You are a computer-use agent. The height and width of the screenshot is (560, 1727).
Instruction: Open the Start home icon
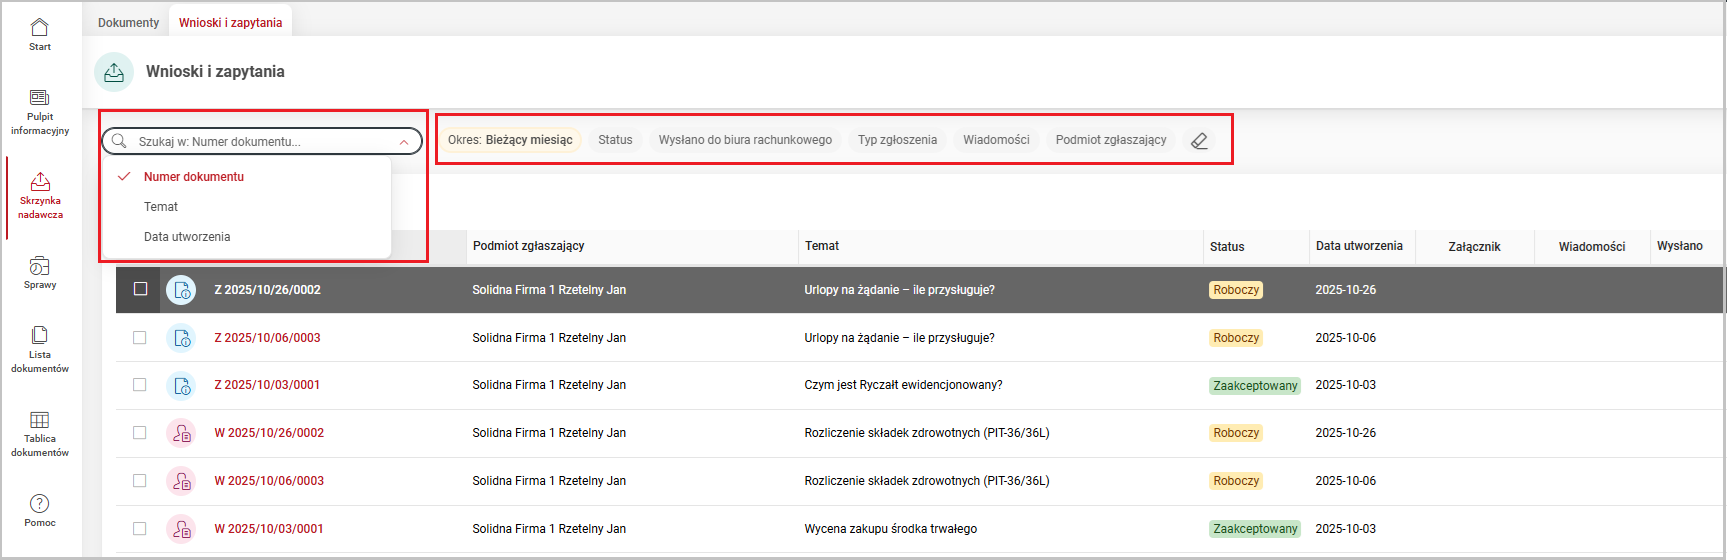[x=40, y=28]
